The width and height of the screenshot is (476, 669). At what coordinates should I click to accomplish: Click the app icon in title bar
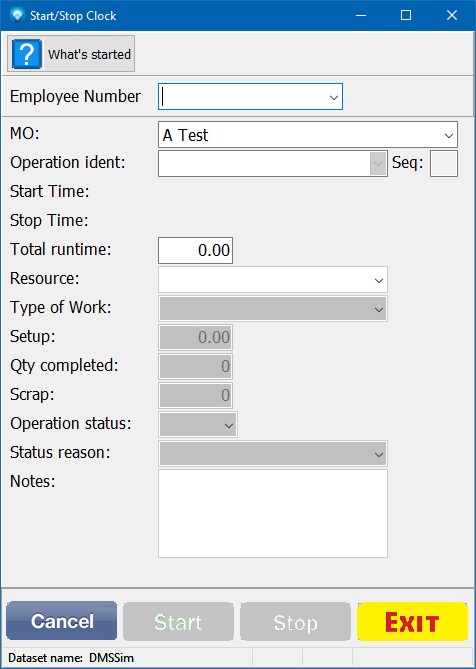tap(17, 16)
